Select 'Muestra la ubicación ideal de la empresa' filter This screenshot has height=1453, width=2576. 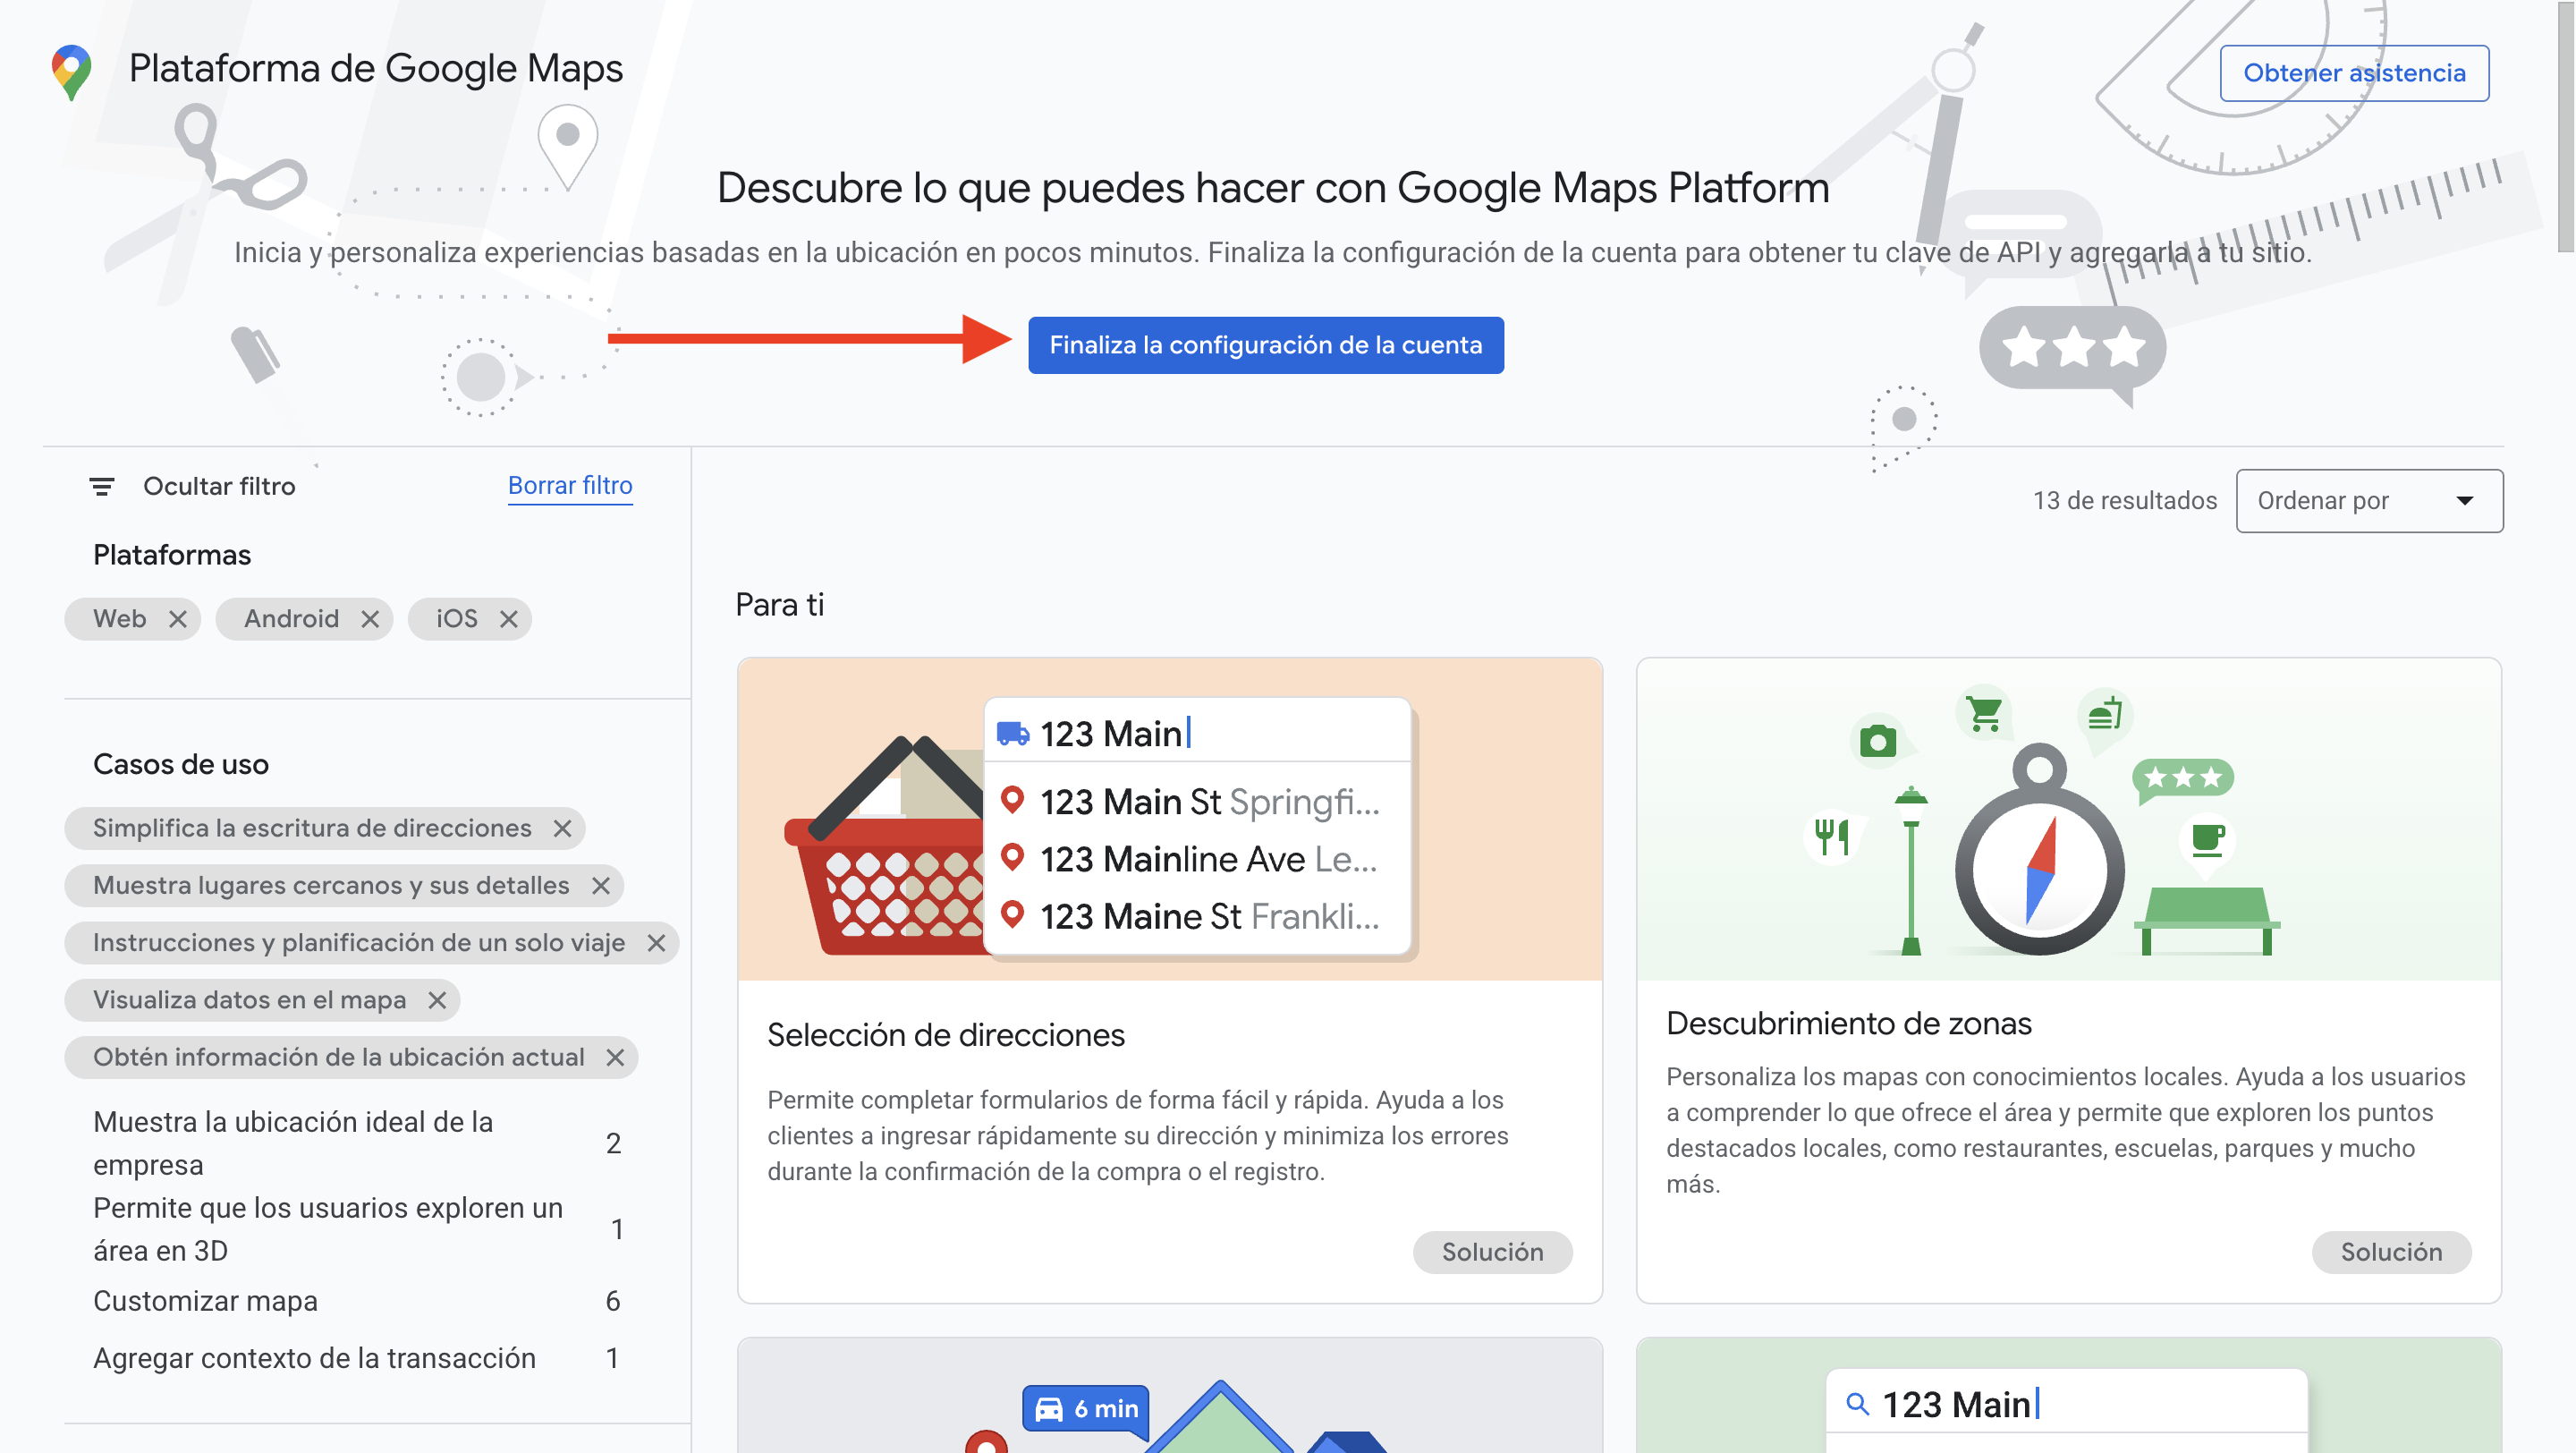357,1143
